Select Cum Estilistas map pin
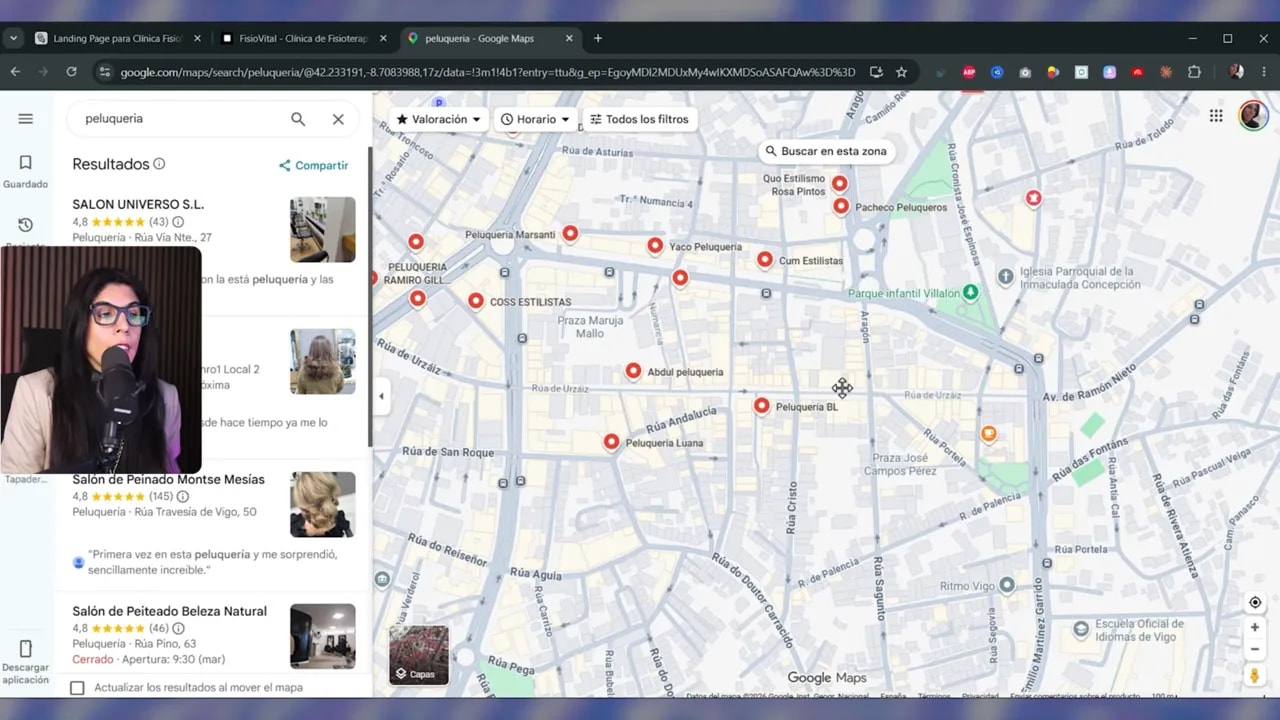 765,260
